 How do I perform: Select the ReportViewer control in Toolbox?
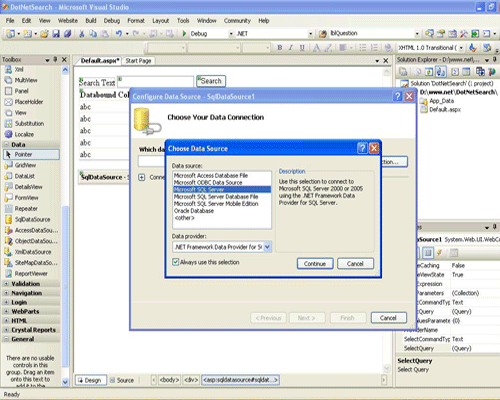32,274
